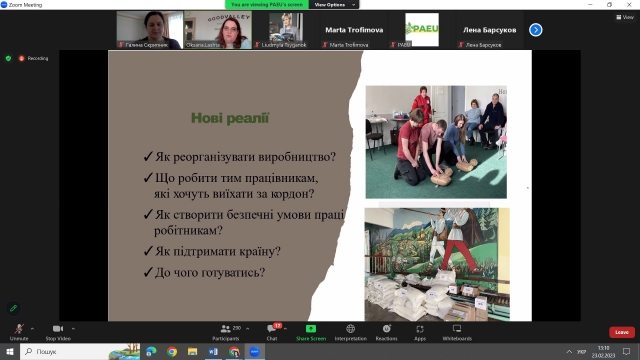Viewport: 640px width, 360px height.
Task: Expand audio options arrow beside Unmute
Action: click(x=32, y=329)
